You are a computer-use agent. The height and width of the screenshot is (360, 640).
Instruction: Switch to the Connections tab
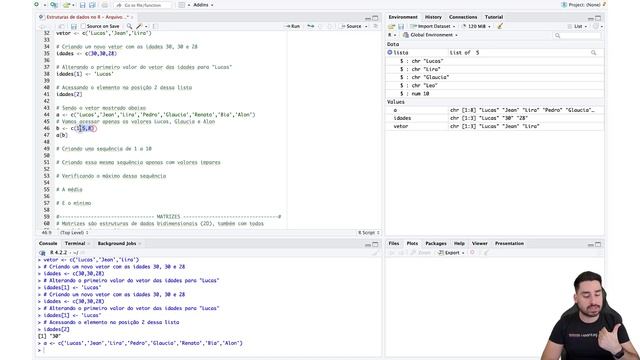point(463,17)
